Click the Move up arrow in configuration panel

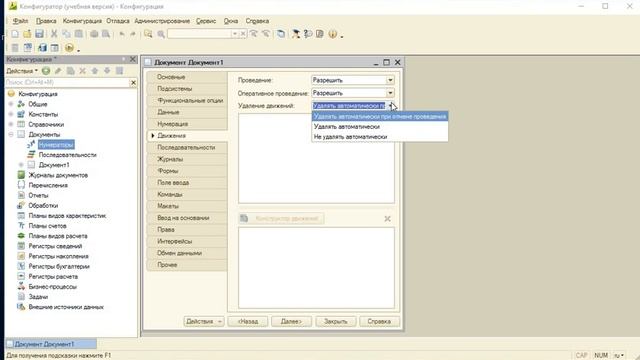pos(95,71)
